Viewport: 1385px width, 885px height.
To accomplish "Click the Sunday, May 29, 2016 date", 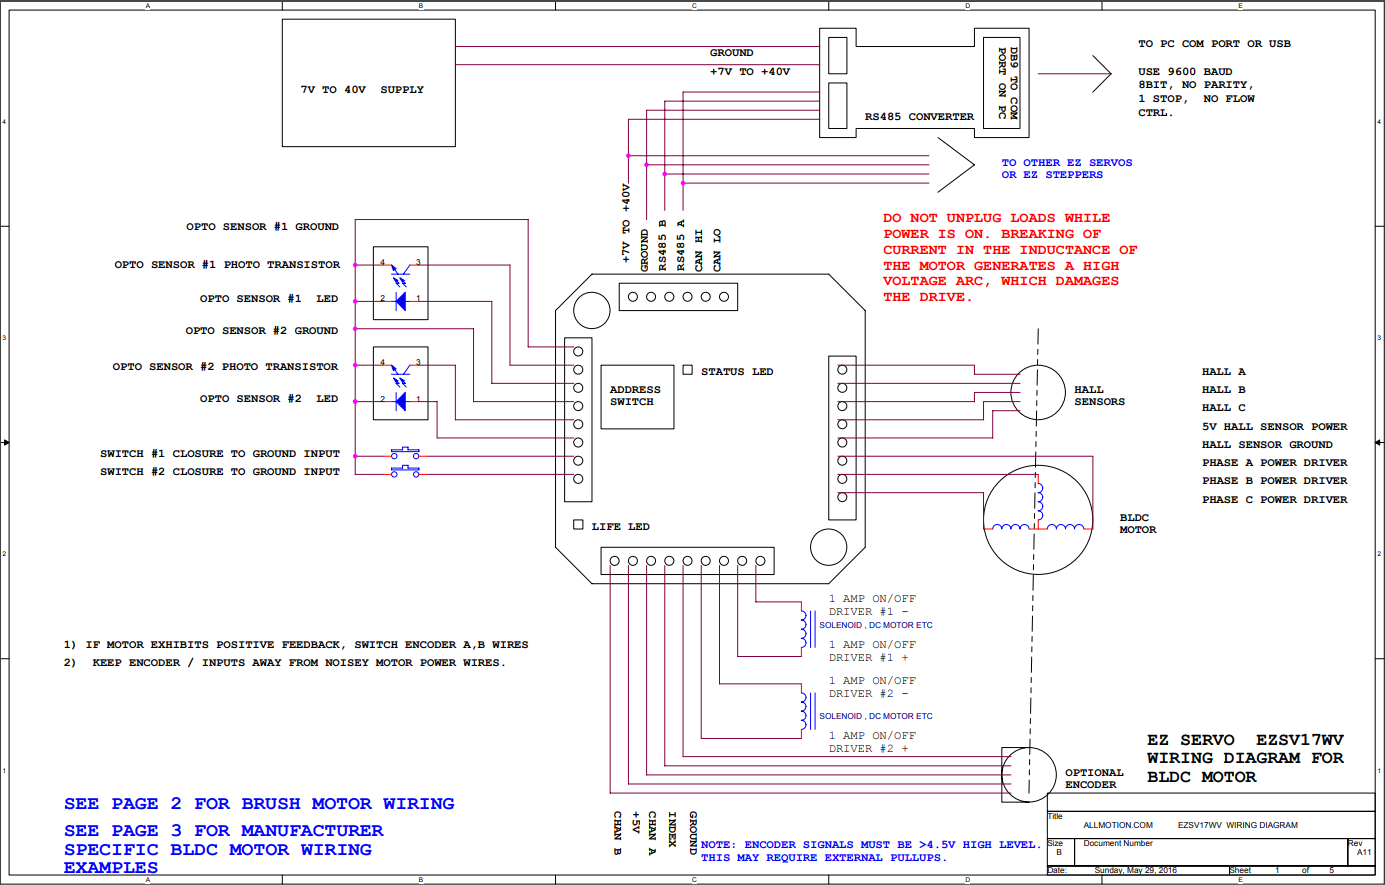I will pyautogui.click(x=1136, y=871).
